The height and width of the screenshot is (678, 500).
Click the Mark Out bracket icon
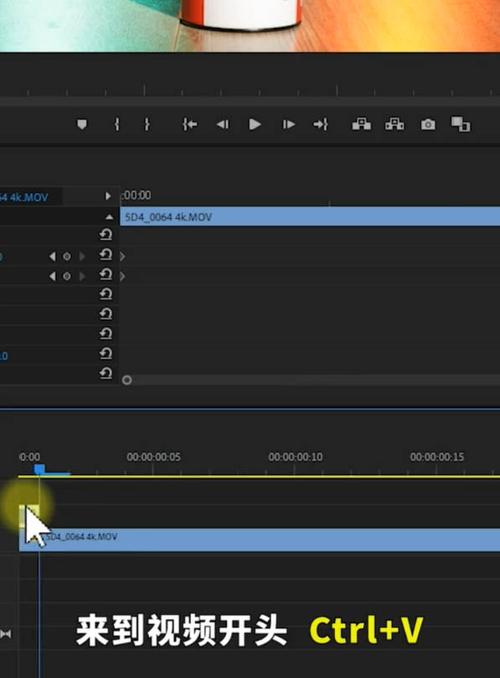pyautogui.click(x=147, y=125)
